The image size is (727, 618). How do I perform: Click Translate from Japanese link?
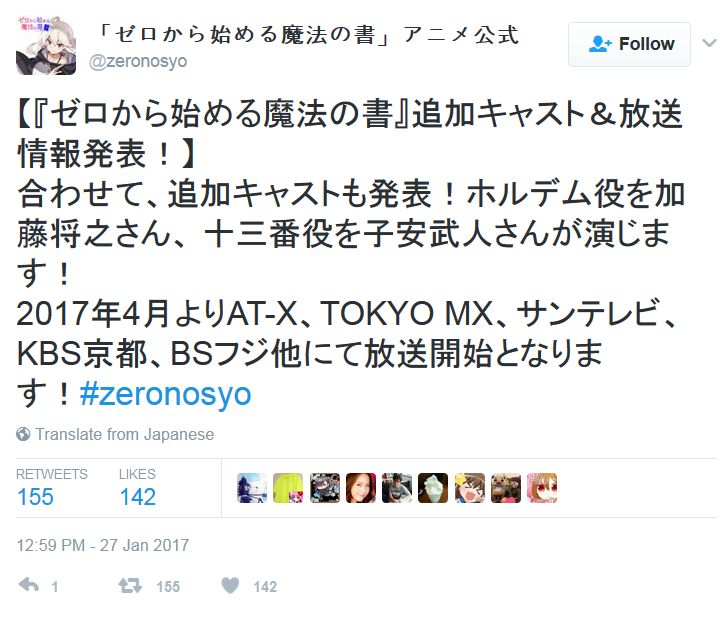(x=125, y=434)
